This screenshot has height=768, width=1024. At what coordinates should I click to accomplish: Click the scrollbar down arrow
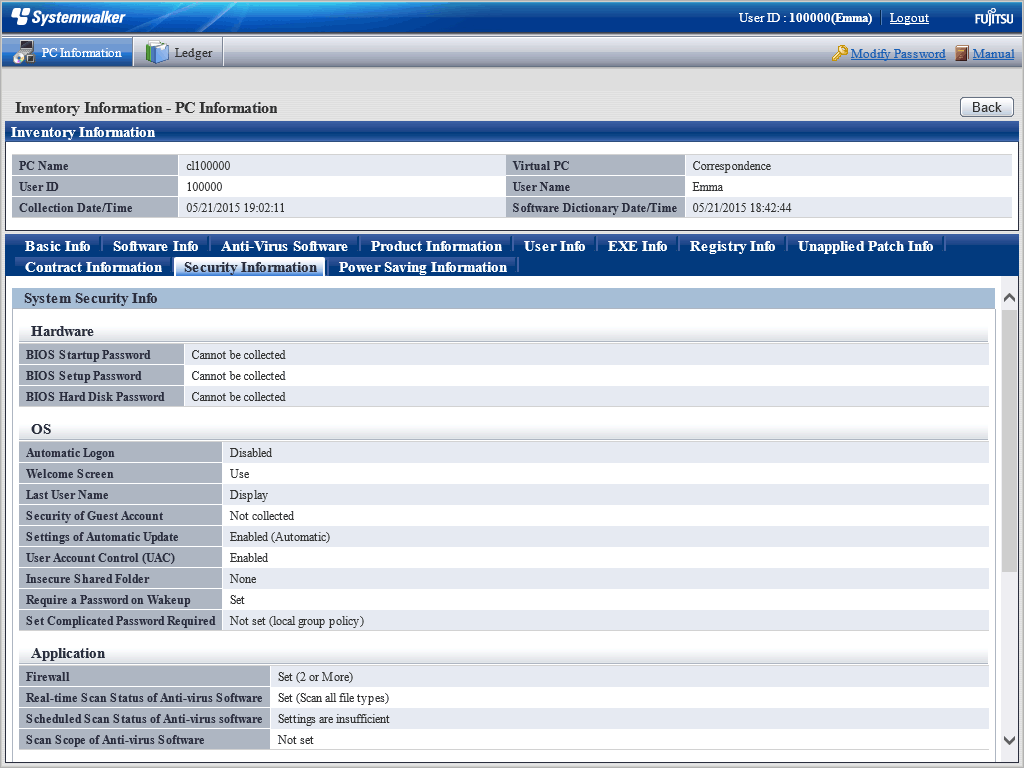point(1009,740)
